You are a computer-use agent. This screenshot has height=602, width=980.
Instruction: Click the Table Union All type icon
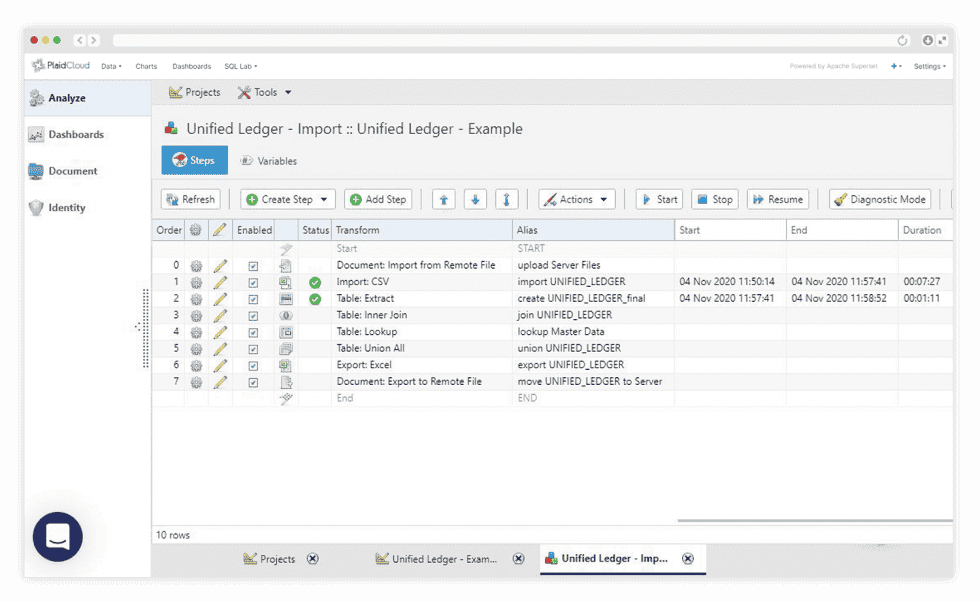click(x=286, y=349)
